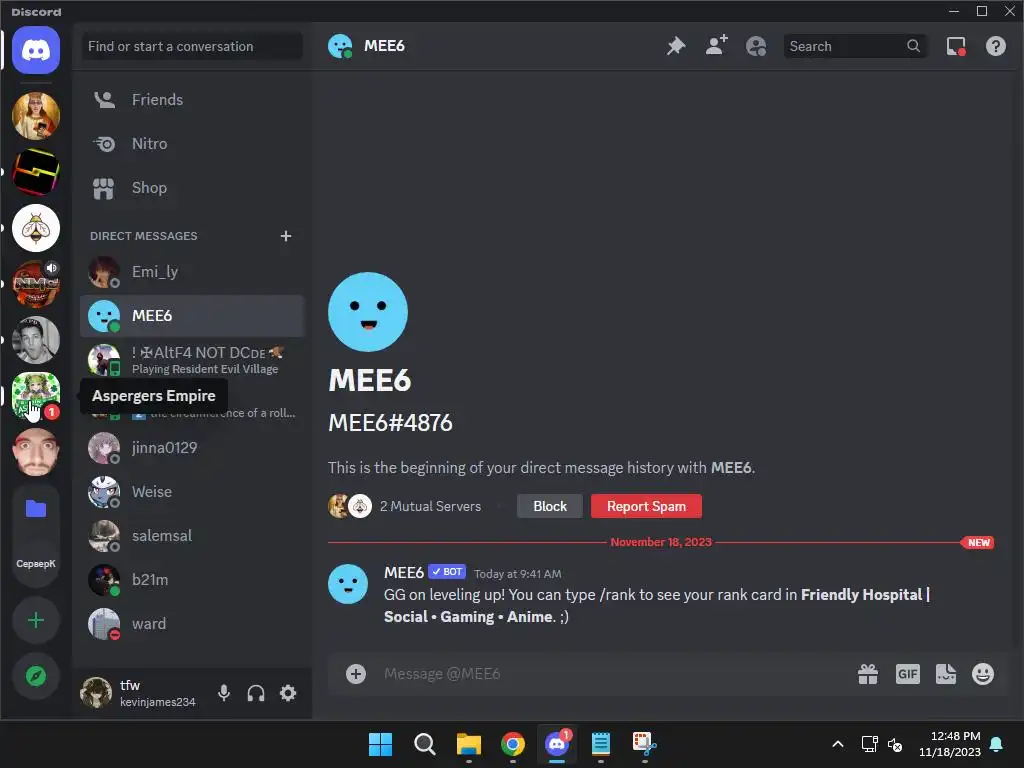Image resolution: width=1024 pixels, height=768 pixels.
Task: Open the Nitro page
Action: coord(192,144)
